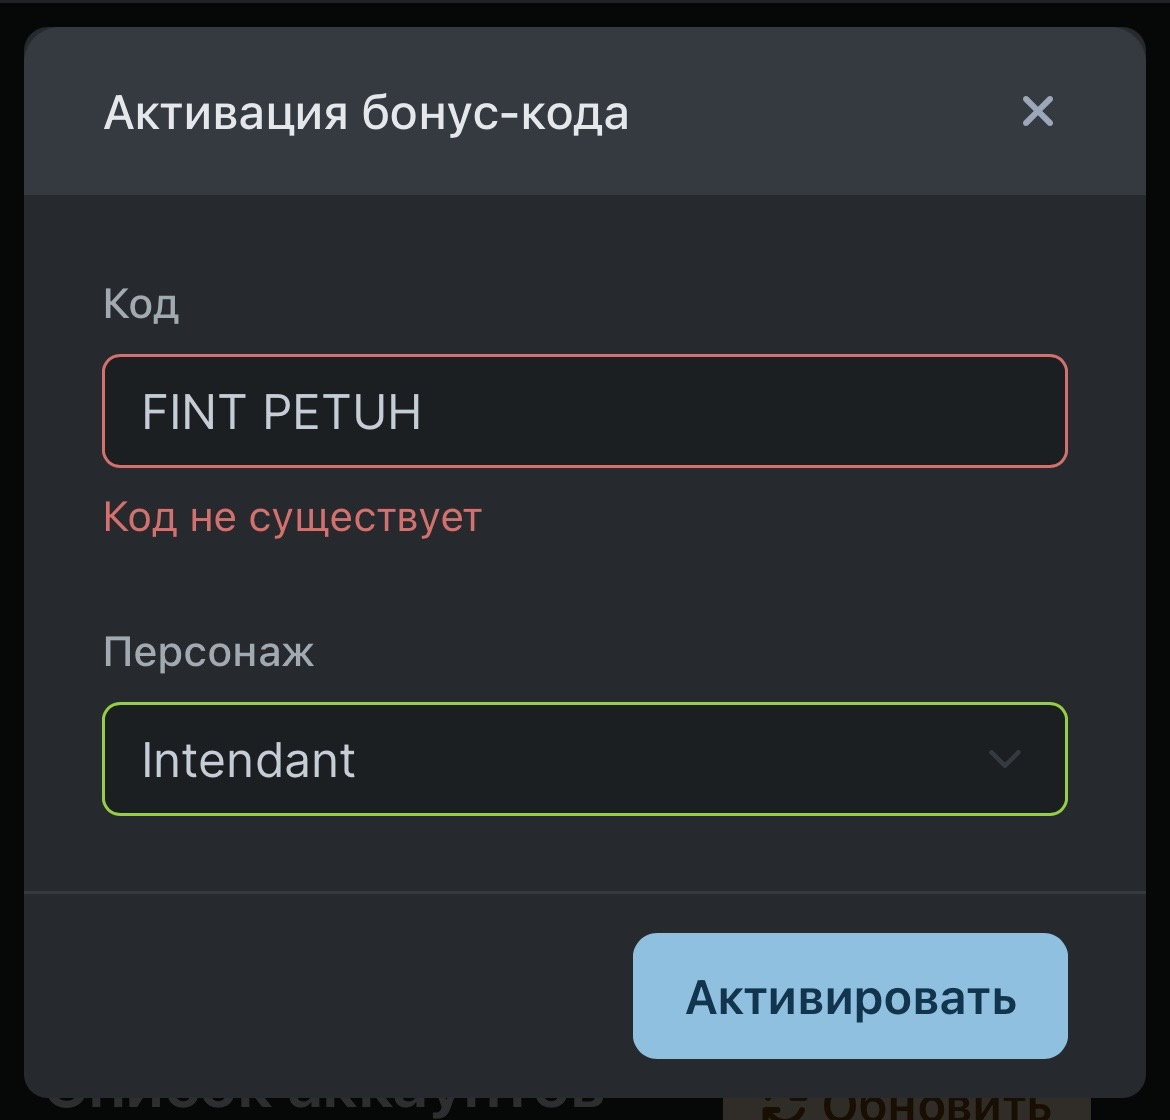Click the partially hidden Обновить button
This screenshot has height=1120, width=1170.
(935, 1108)
